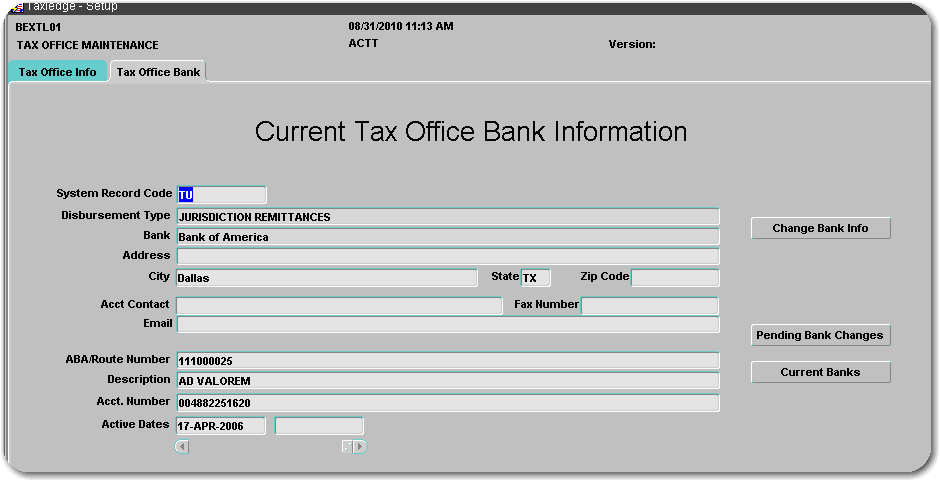
Task: Click the Active Dates start date field
Action: (x=220, y=426)
